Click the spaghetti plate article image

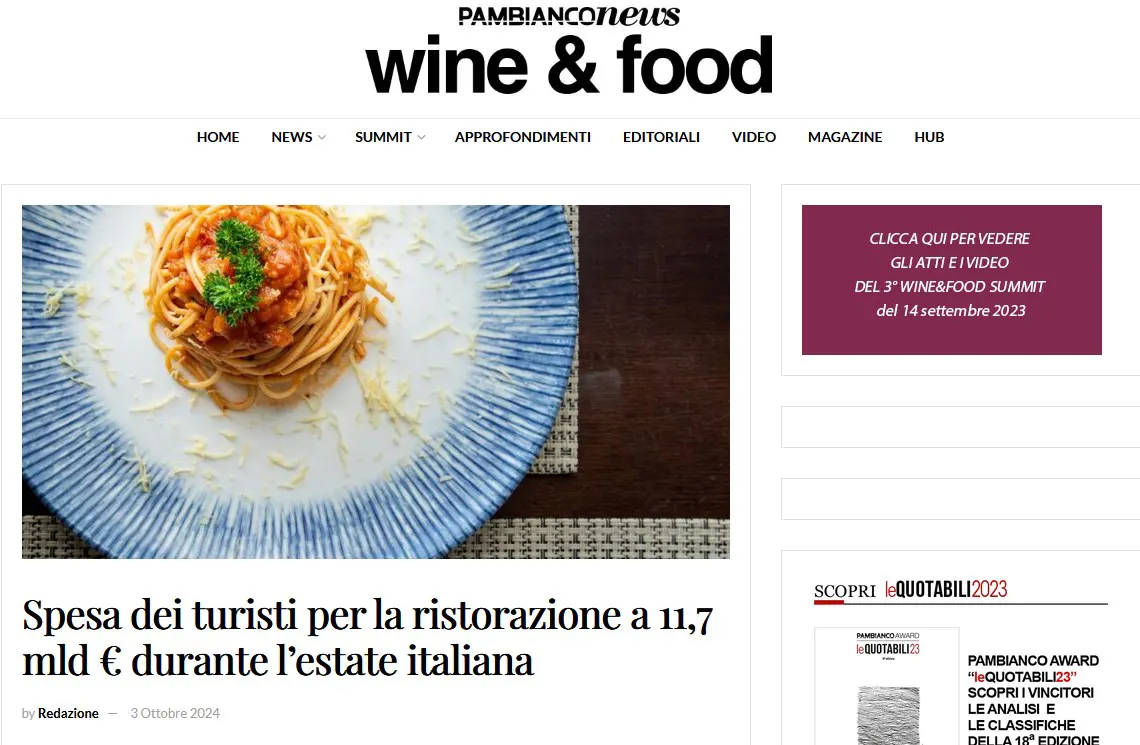click(376, 382)
